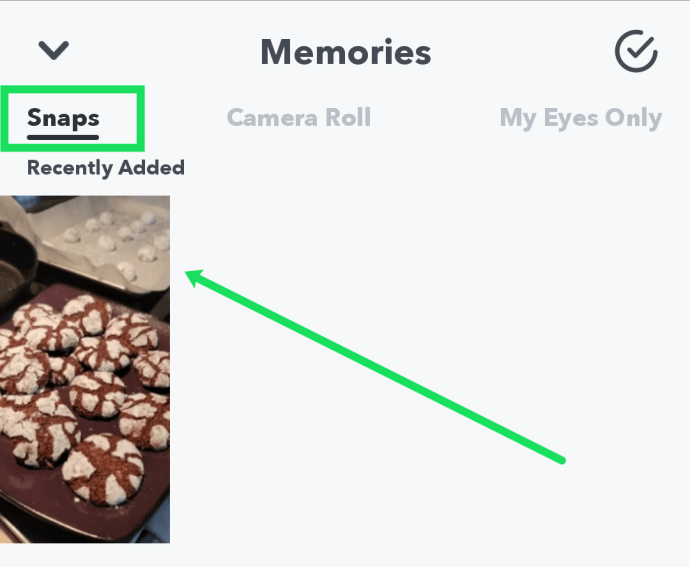
Task: Close Memories with the down chevron
Action: pos(52,50)
